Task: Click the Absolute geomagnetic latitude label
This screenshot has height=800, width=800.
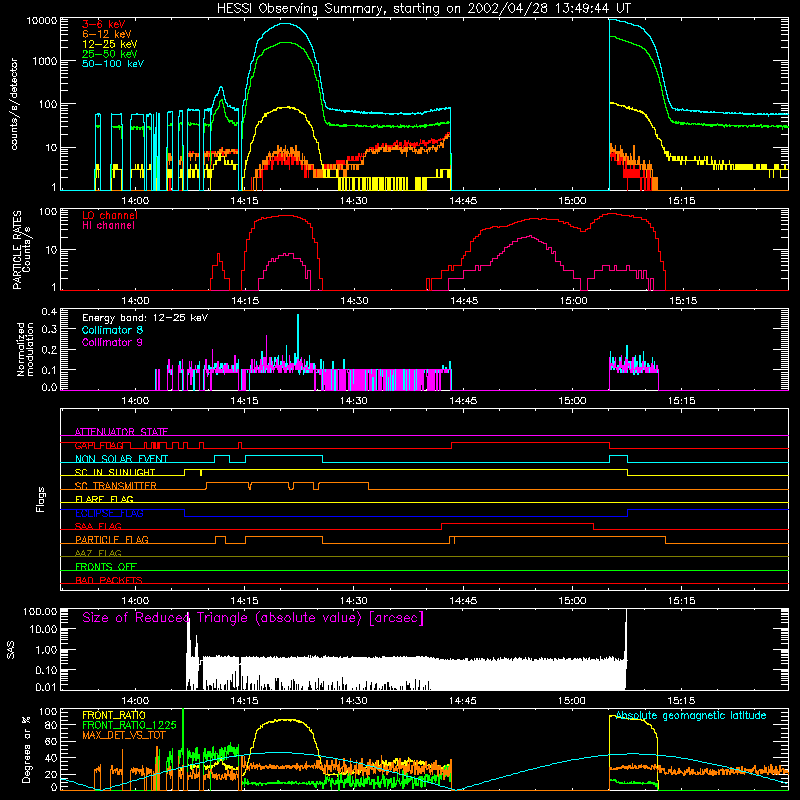Action: (691, 715)
